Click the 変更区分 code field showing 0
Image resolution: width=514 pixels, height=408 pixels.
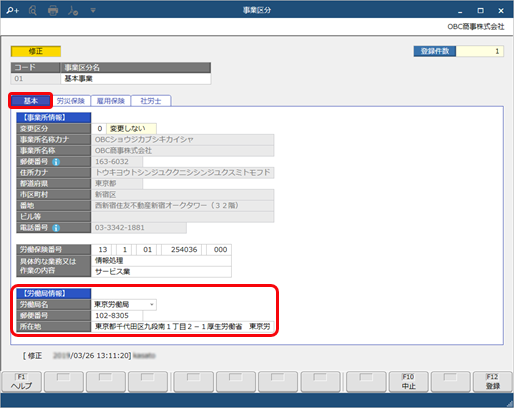[99, 129]
